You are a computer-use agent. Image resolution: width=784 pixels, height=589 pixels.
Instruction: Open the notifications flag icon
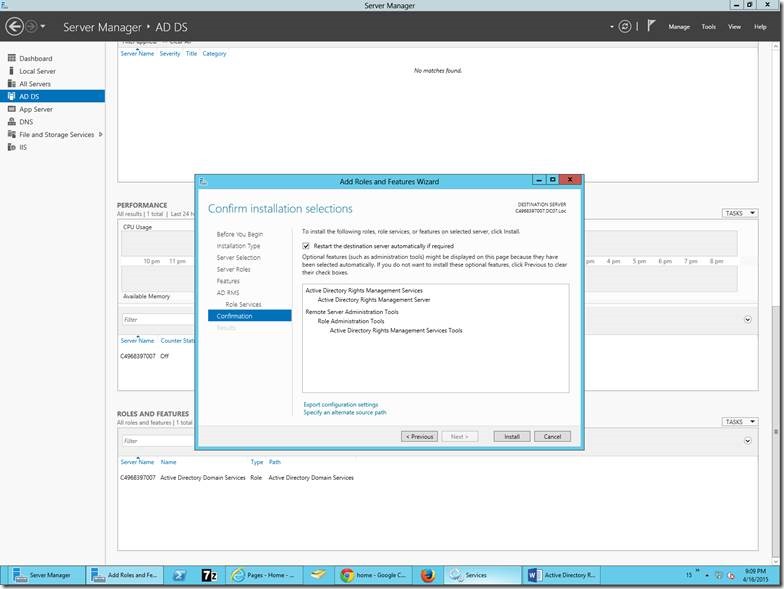coord(650,26)
